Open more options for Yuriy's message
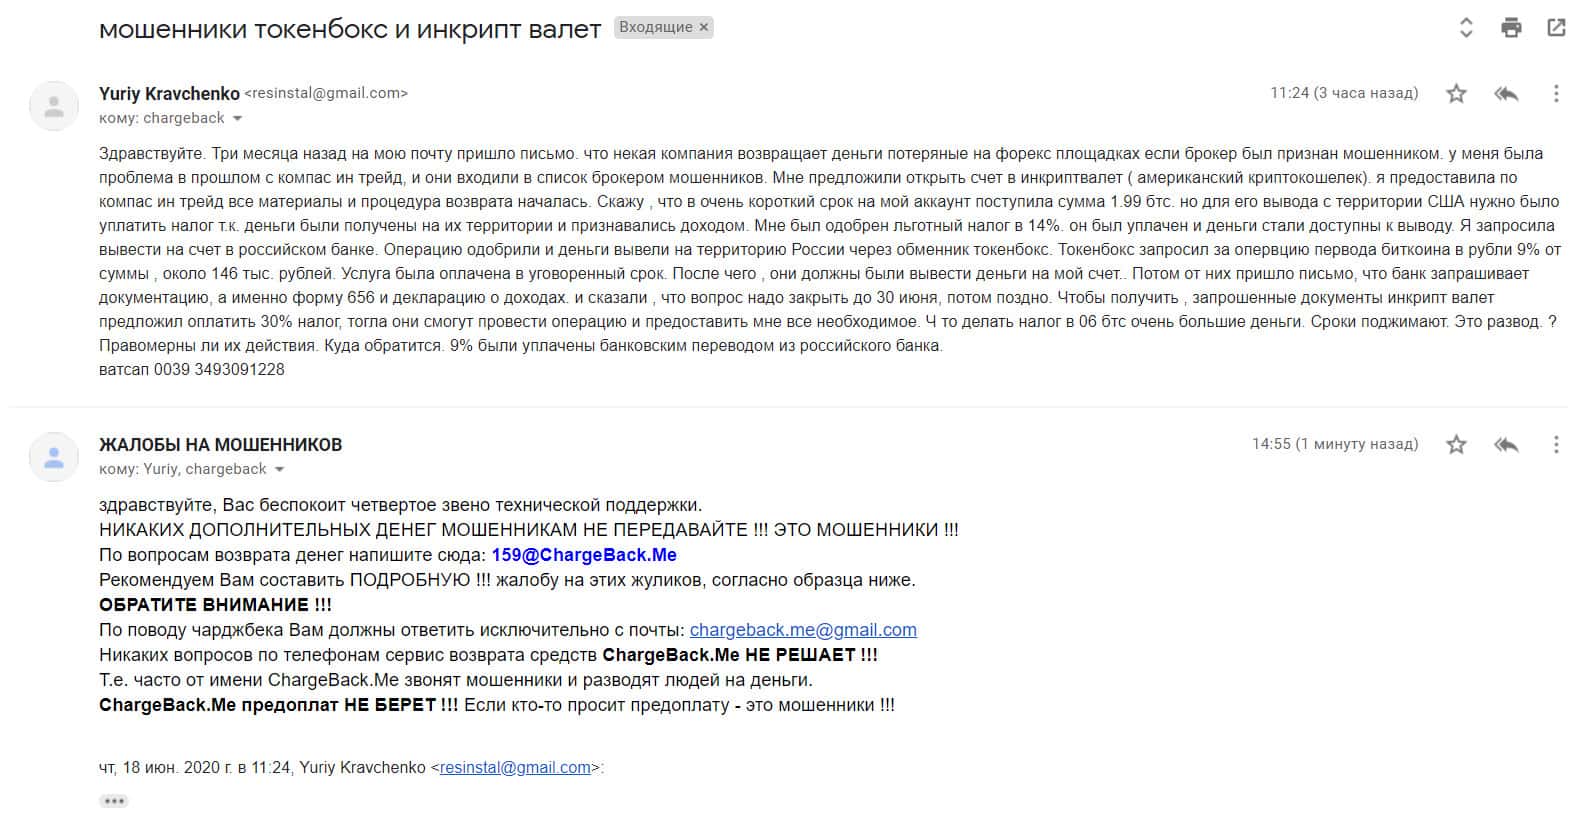The width and height of the screenshot is (1587, 817). (1555, 94)
